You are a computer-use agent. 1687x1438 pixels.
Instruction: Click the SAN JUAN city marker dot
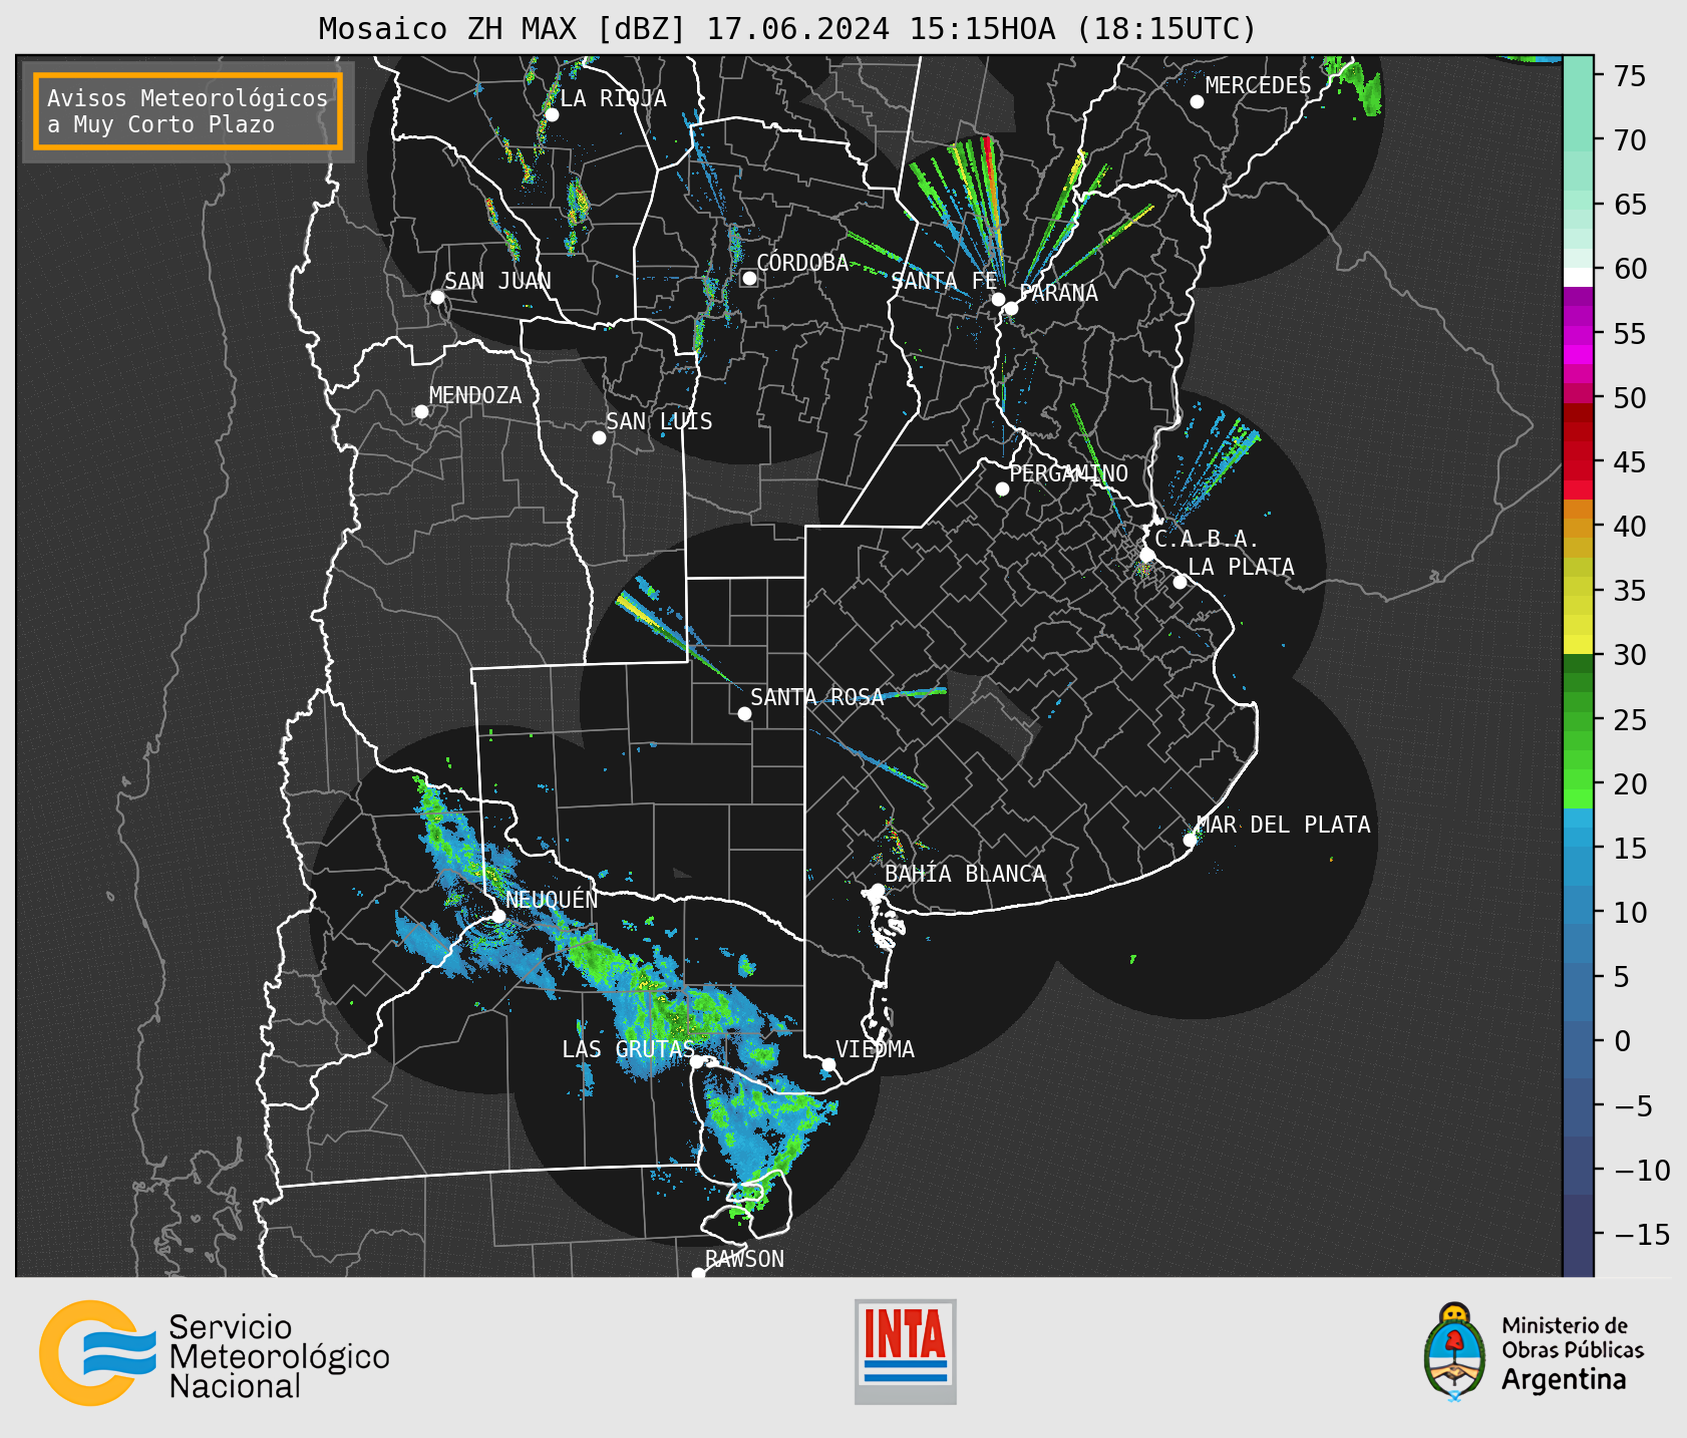coord(437,297)
